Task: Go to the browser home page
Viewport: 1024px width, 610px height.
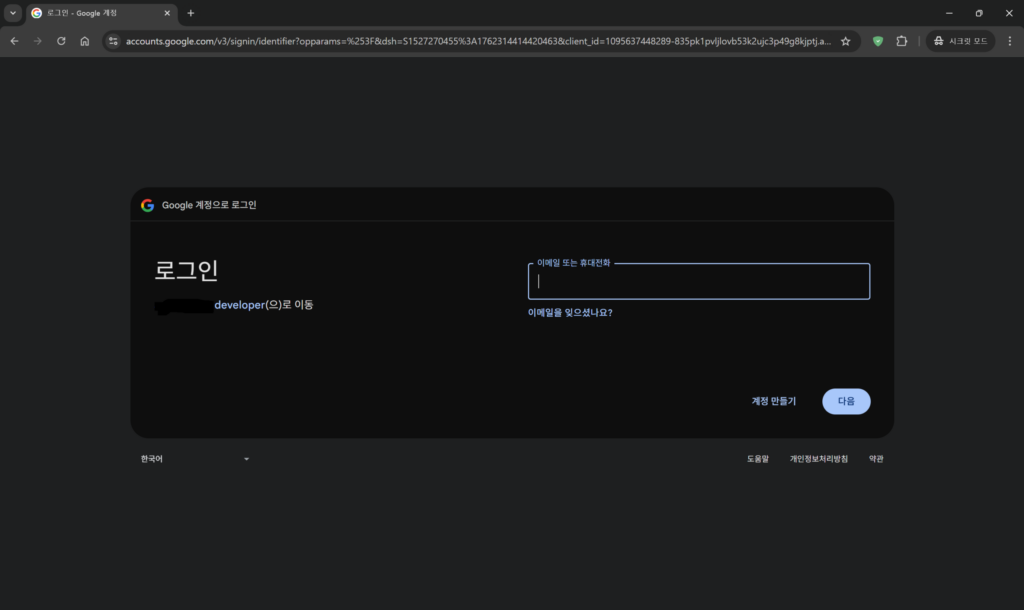Action: click(x=85, y=41)
